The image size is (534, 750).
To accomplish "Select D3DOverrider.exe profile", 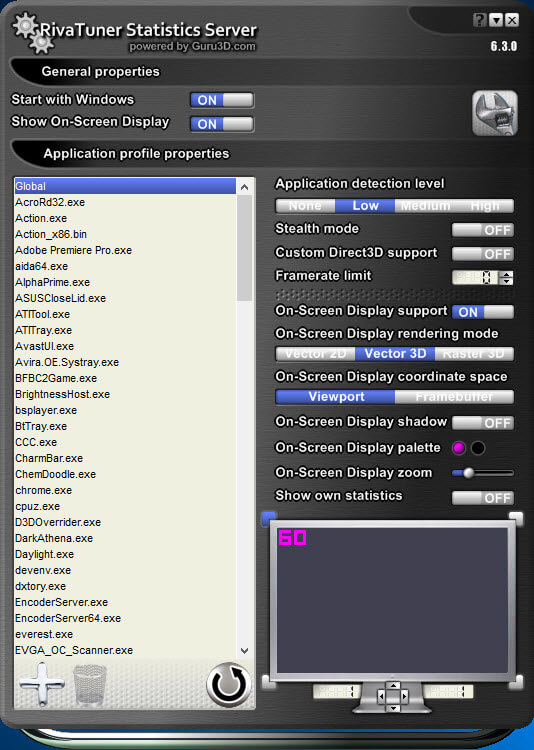I will pos(125,522).
